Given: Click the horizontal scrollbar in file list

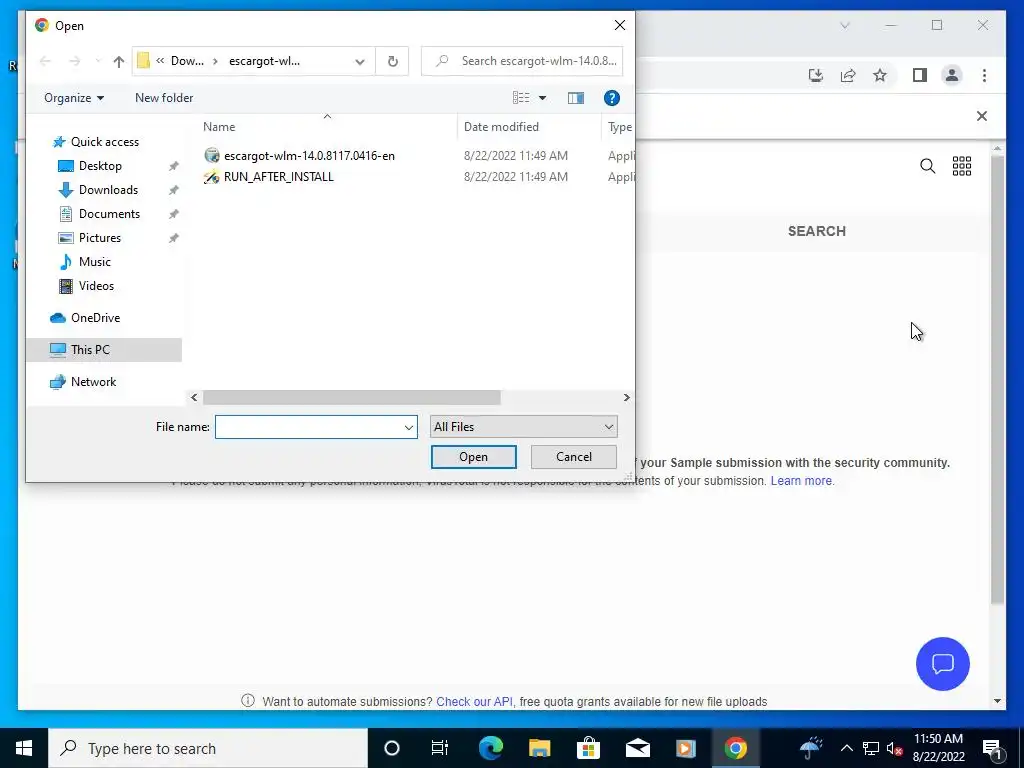Looking at the screenshot, I should click(x=351, y=397).
